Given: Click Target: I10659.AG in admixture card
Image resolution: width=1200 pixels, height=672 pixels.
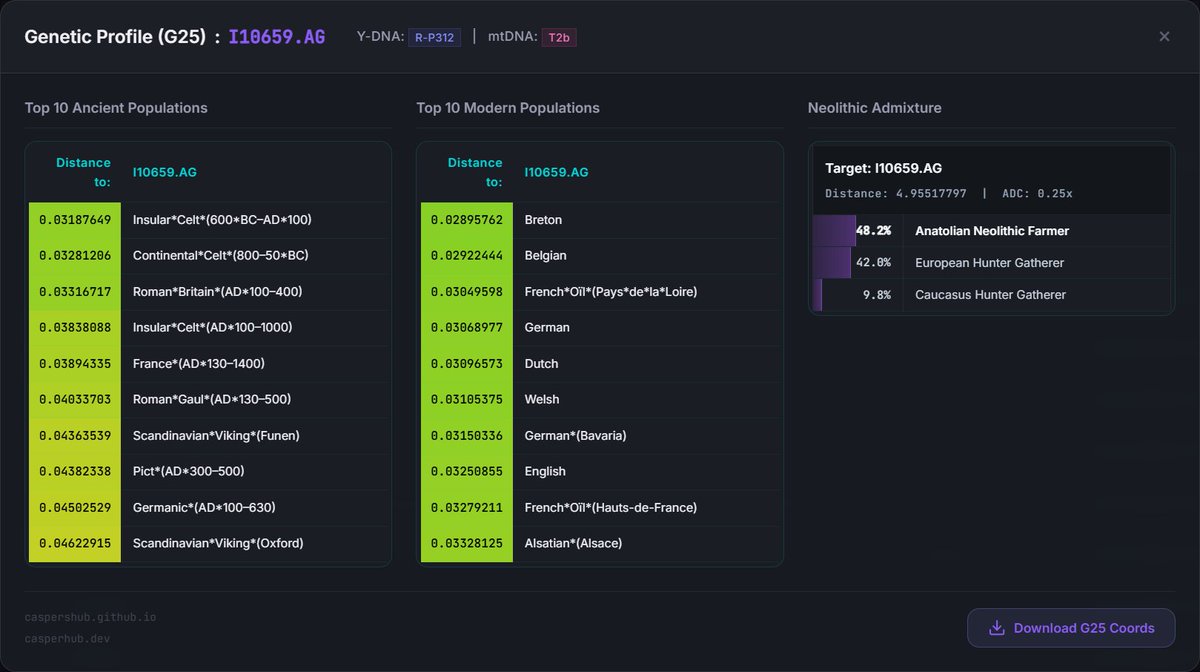Looking at the screenshot, I should 883,169.
